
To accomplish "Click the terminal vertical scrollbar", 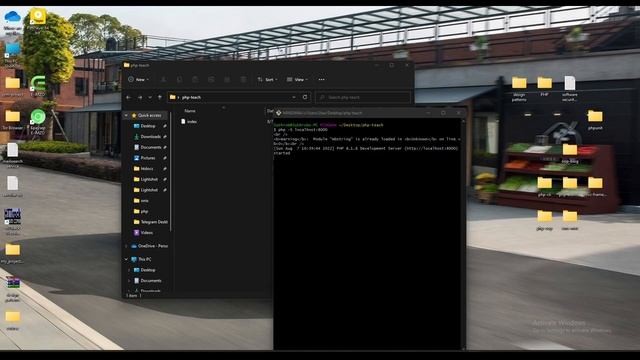I will click(x=463, y=235).
